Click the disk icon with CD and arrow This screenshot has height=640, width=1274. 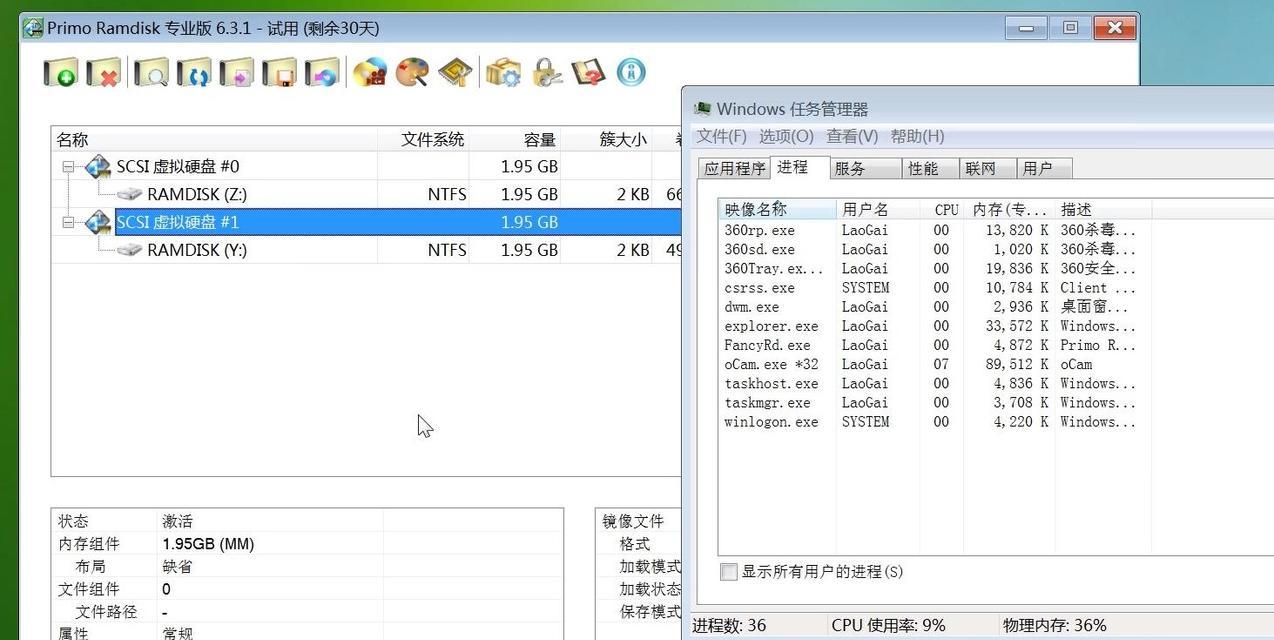(322, 72)
